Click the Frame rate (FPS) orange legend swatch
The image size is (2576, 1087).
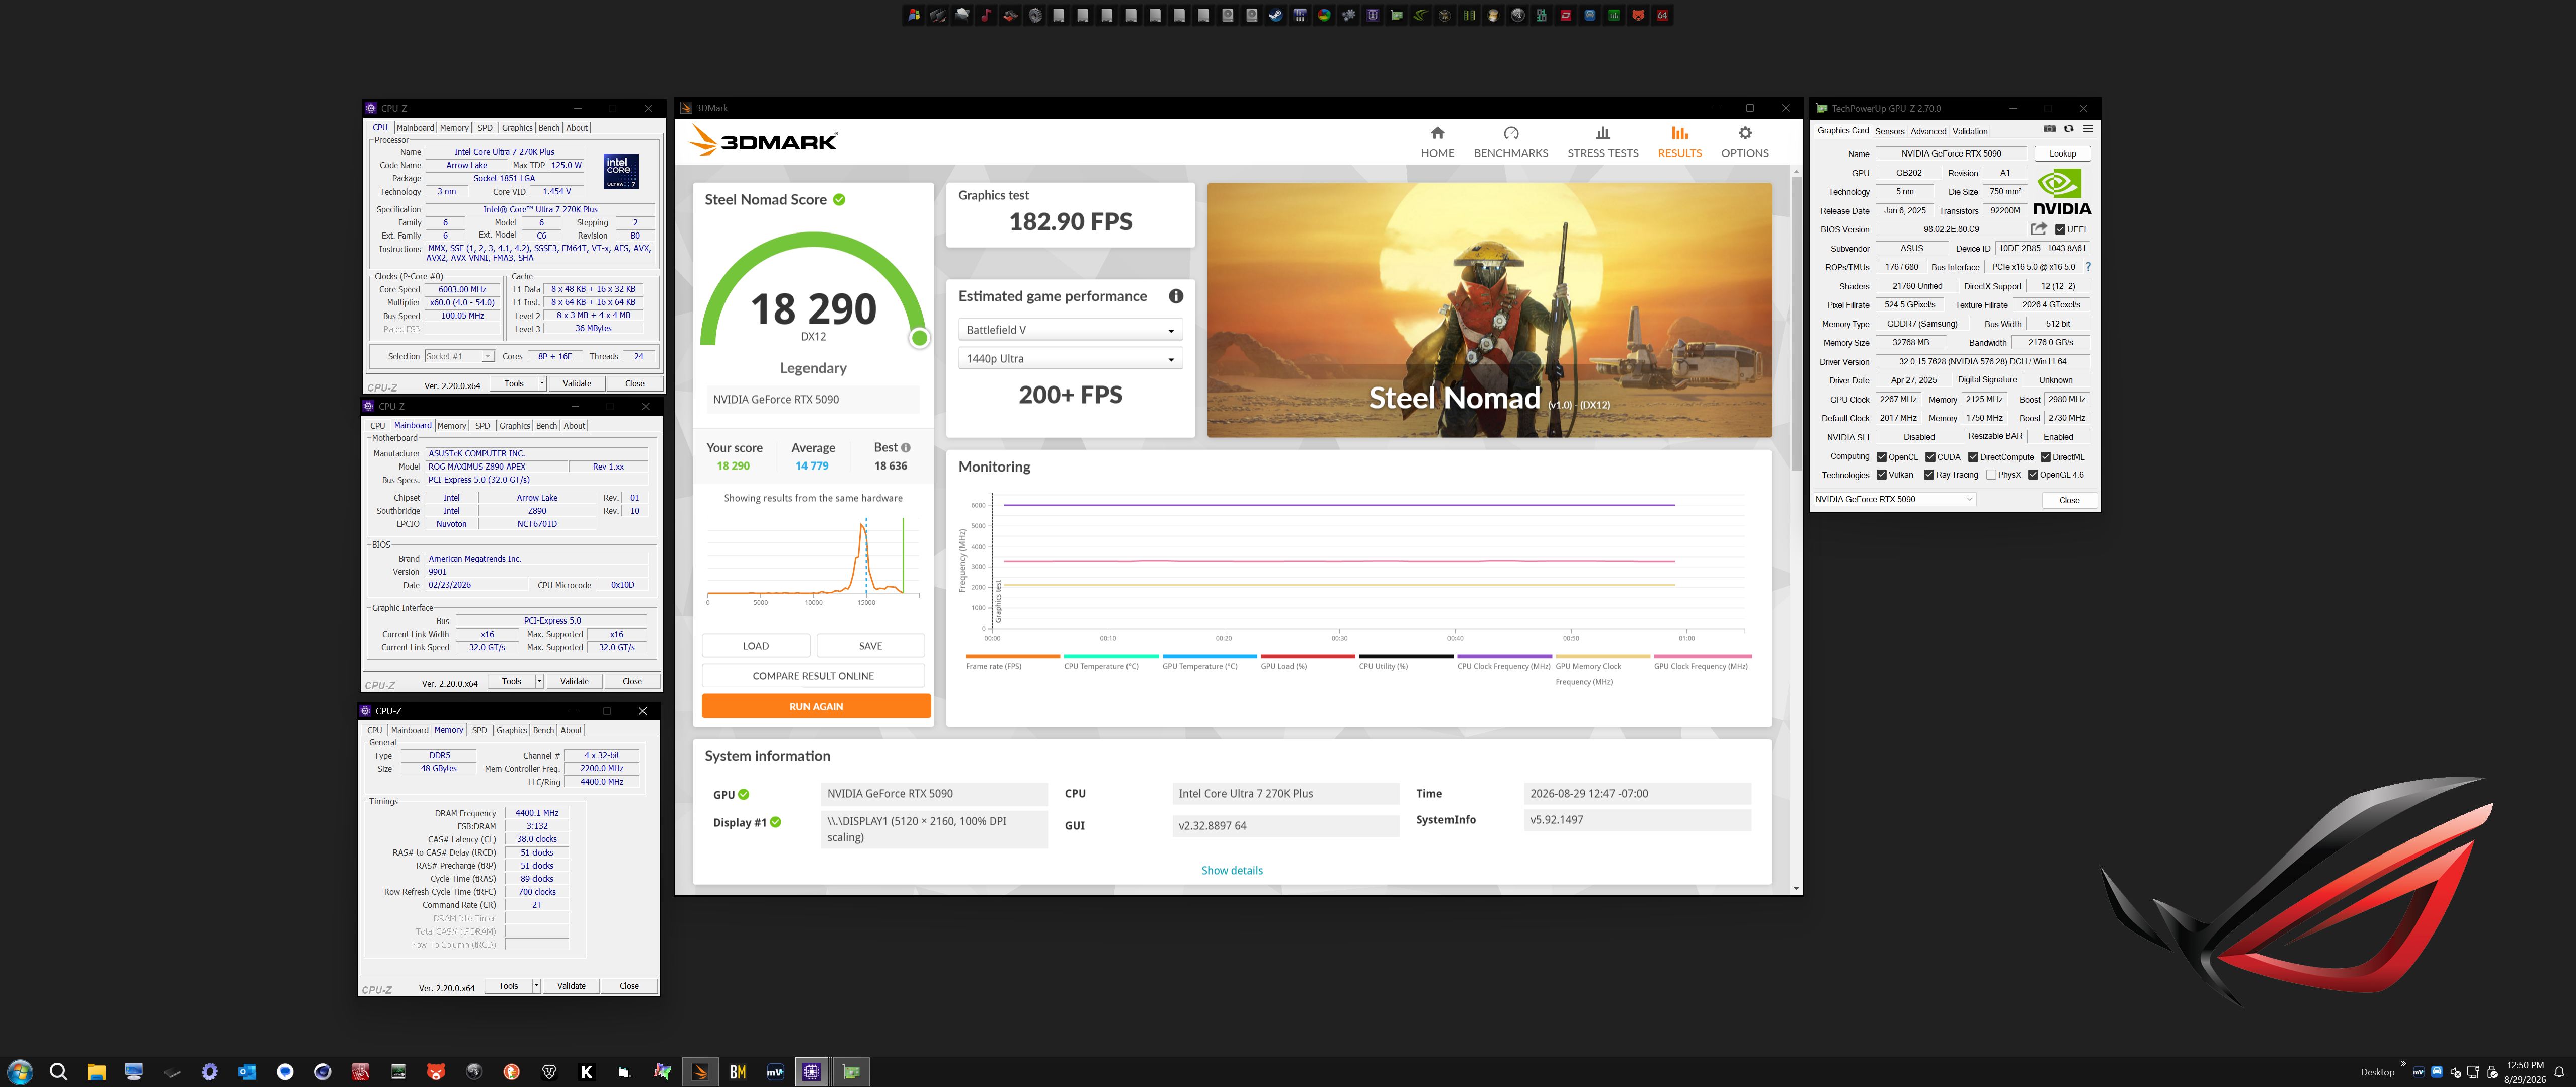(1012, 656)
